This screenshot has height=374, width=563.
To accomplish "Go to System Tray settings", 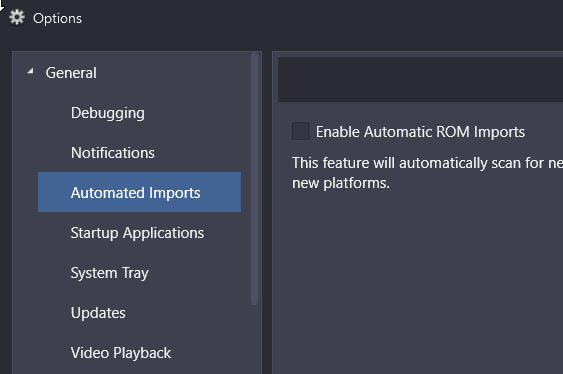I will [110, 273].
